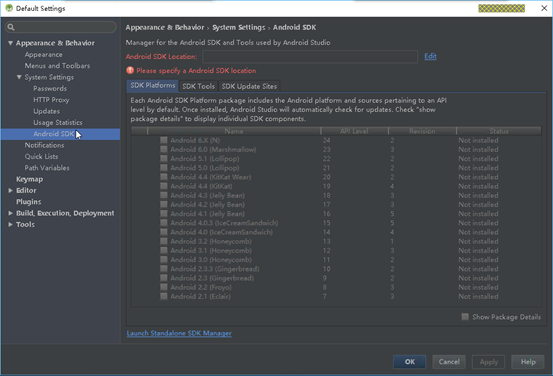Select Appearance in the settings tree
The height and width of the screenshot is (376, 553).
43,55
